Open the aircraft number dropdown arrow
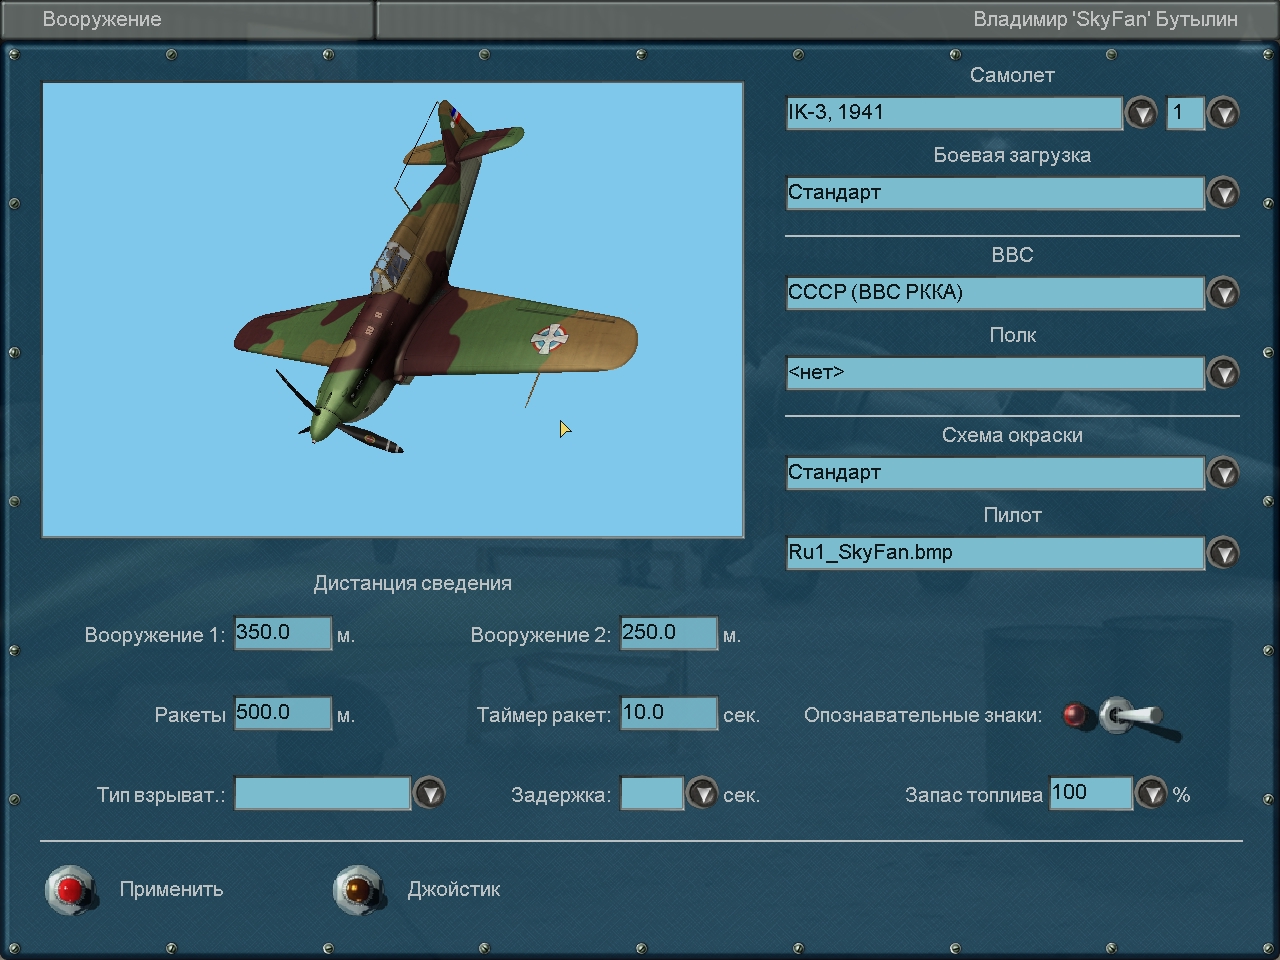This screenshot has height=960, width=1280. coord(1222,113)
